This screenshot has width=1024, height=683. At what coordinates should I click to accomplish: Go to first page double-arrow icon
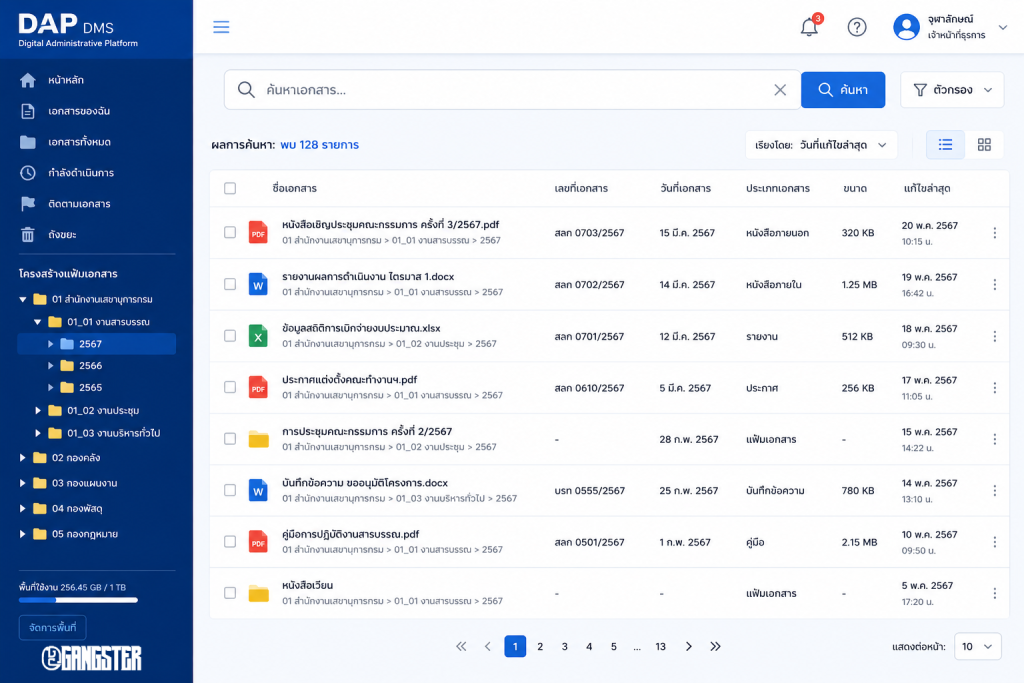(x=461, y=646)
